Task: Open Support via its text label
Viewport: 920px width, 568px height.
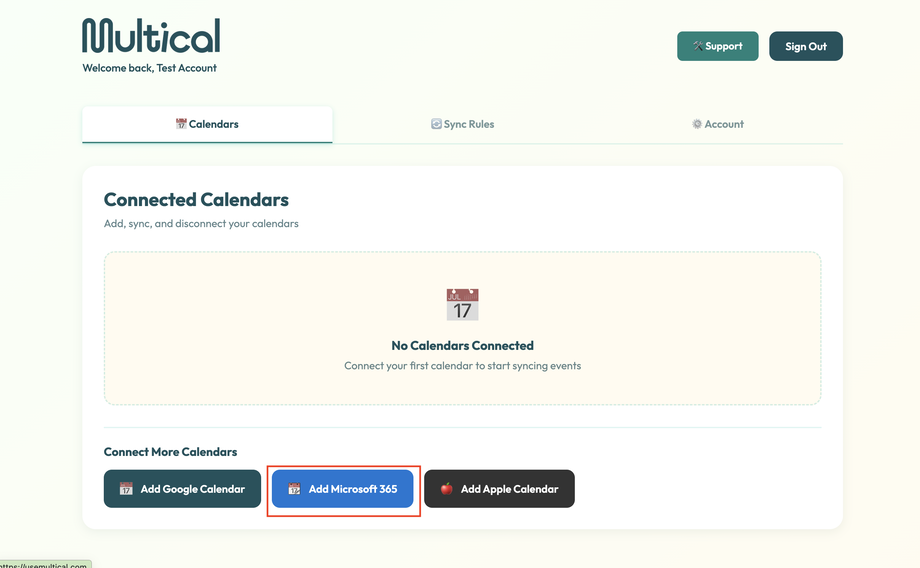Action: click(724, 46)
